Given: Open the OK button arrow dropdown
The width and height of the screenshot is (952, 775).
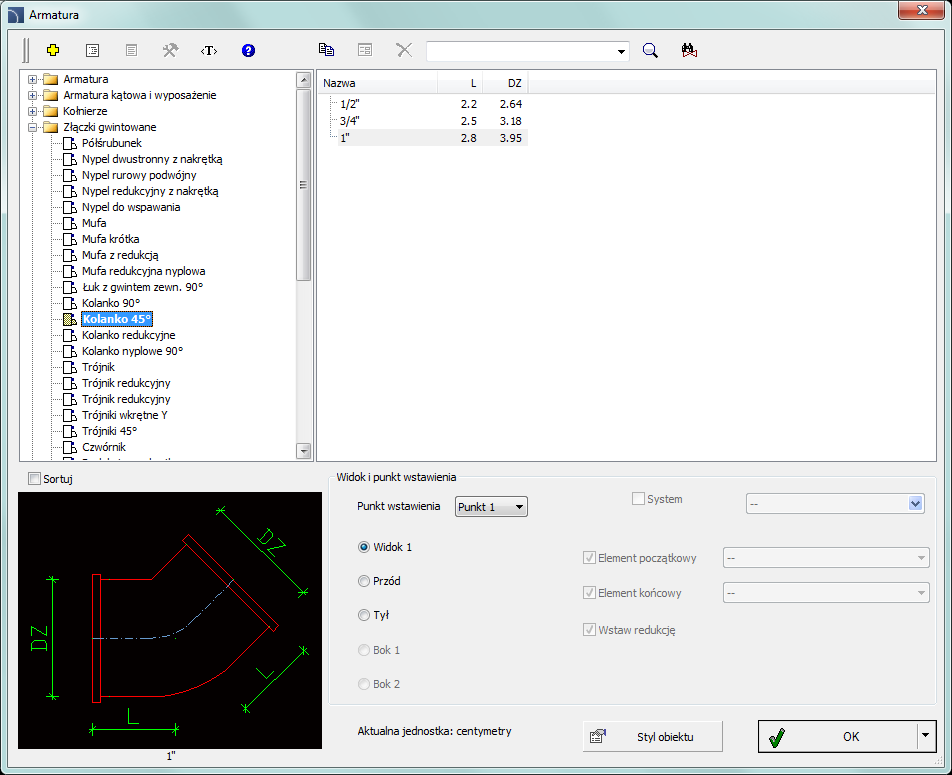Looking at the screenshot, I should tap(925, 736).
